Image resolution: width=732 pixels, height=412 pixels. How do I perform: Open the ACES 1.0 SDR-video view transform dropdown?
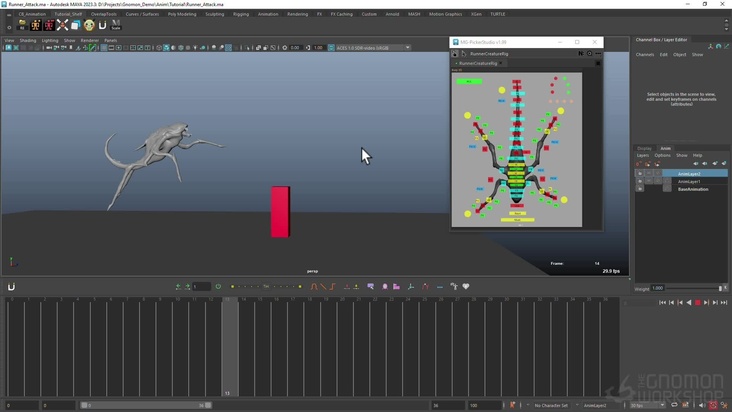click(370, 47)
